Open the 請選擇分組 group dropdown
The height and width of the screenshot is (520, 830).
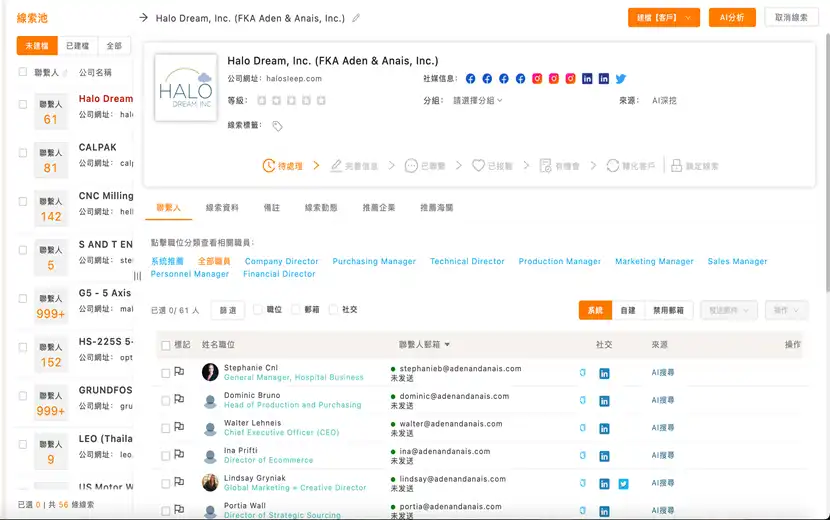[477, 100]
